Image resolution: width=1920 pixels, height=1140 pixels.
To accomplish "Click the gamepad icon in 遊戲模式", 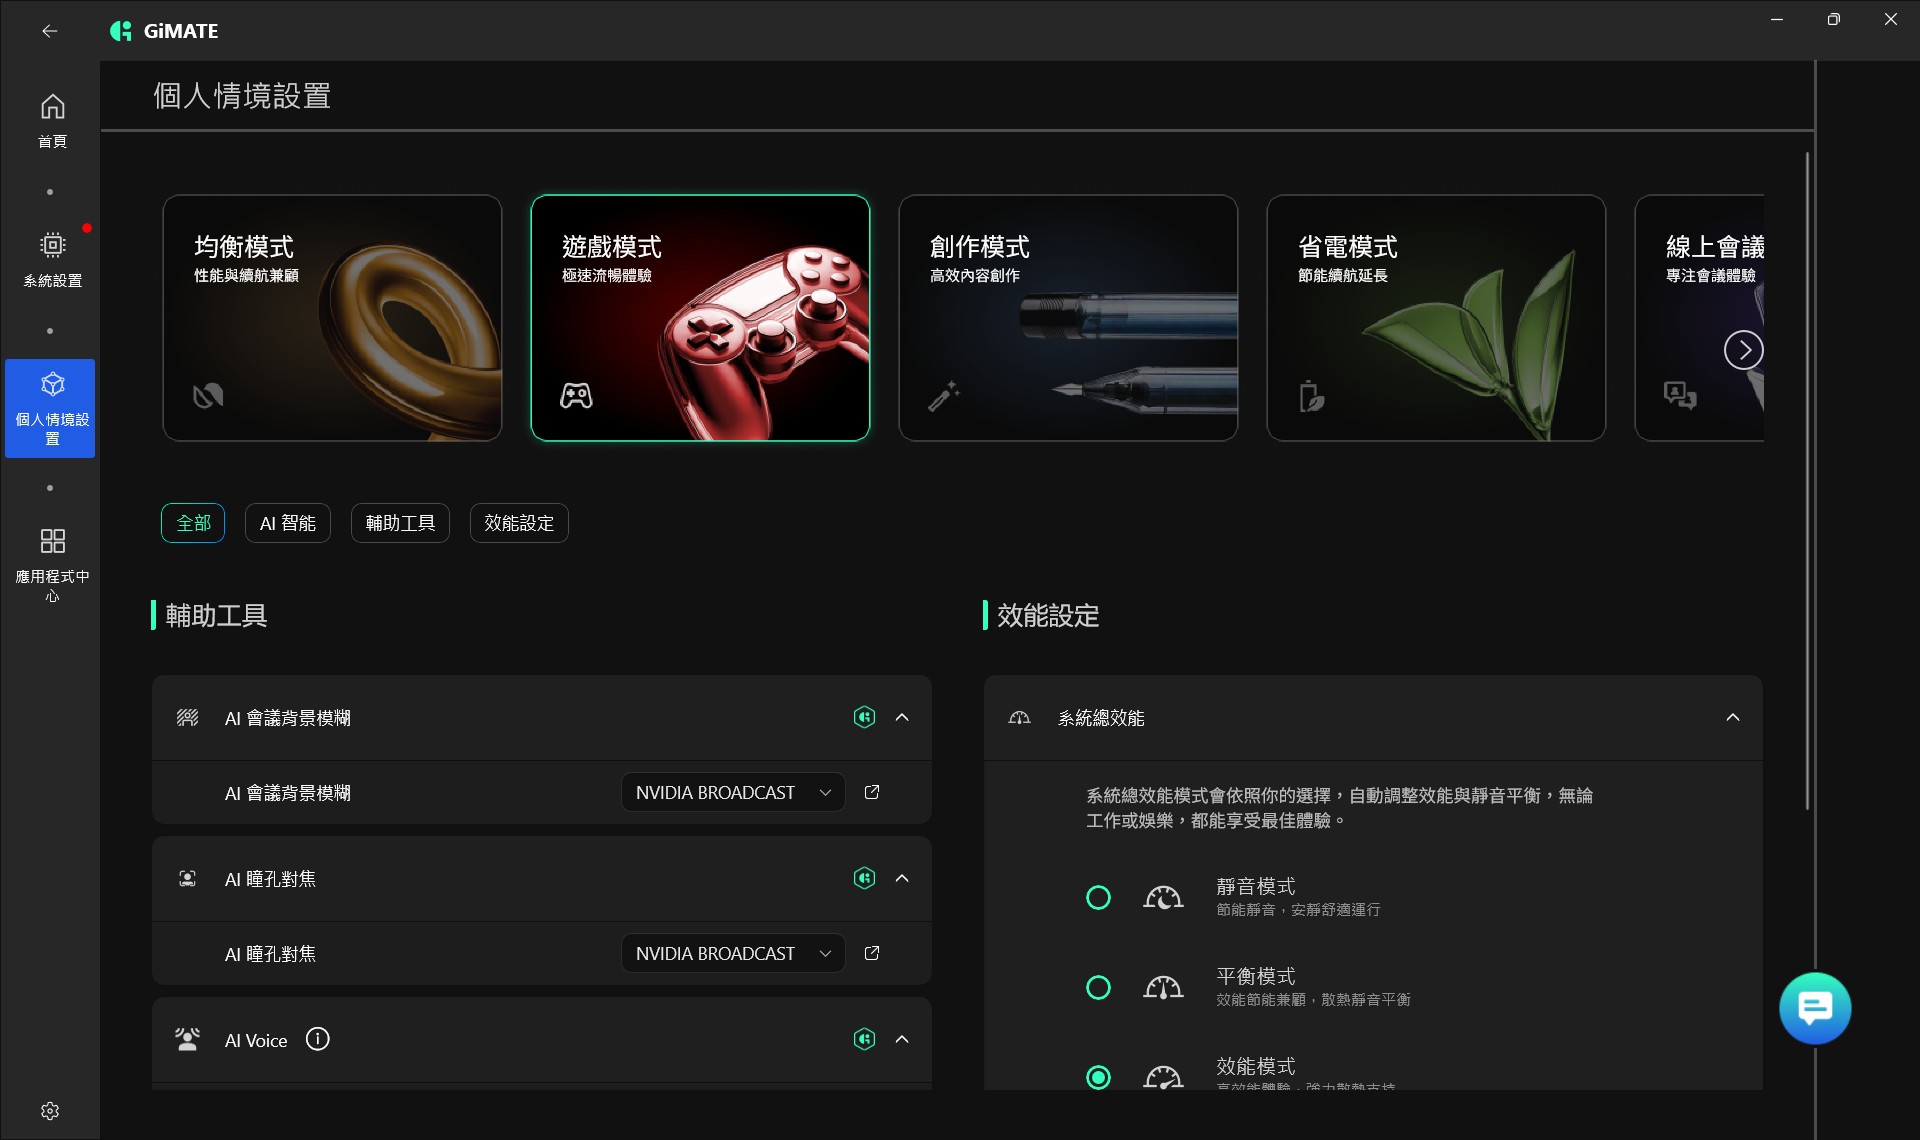I will point(576,396).
